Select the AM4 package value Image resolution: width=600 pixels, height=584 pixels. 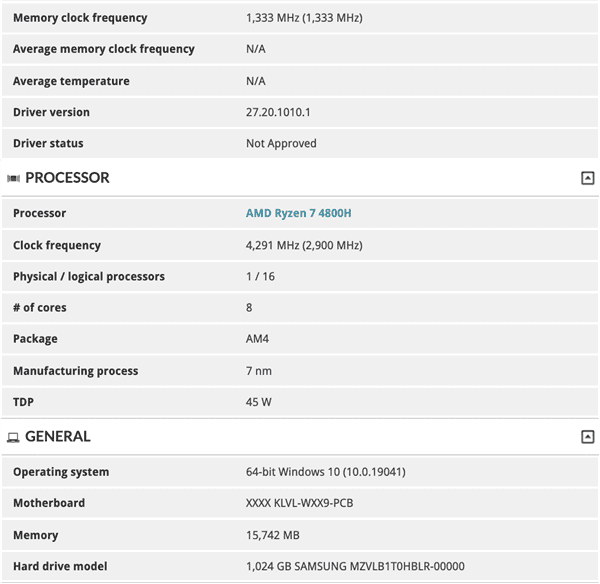click(x=257, y=339)
